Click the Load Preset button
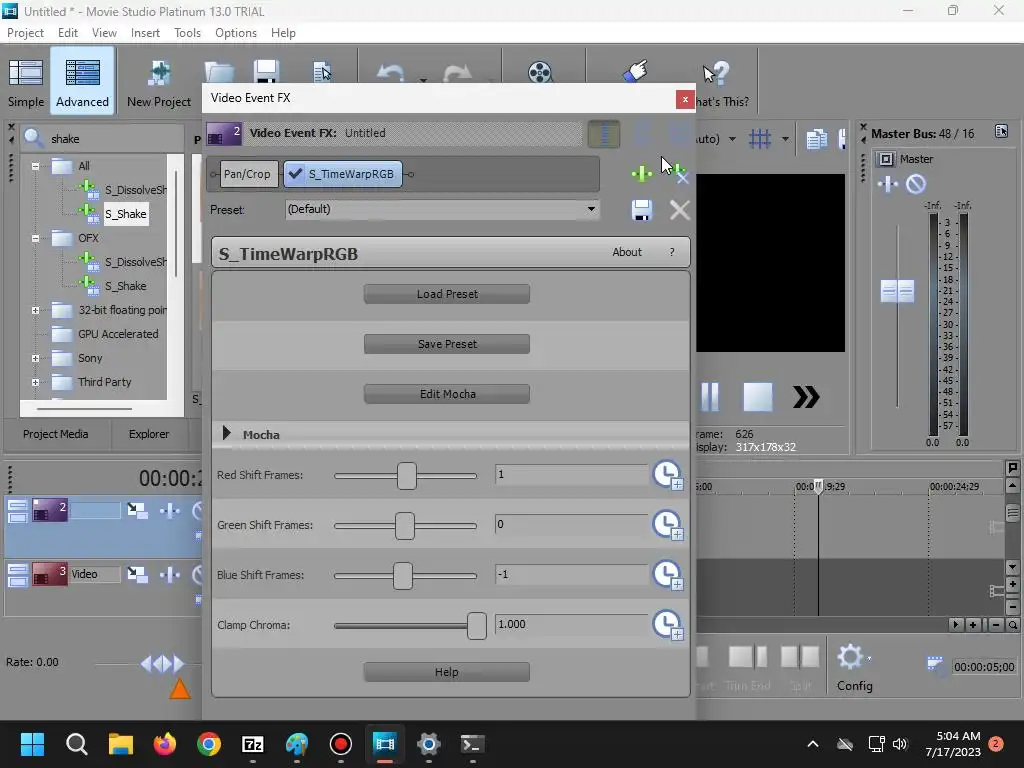 point(447,294)
